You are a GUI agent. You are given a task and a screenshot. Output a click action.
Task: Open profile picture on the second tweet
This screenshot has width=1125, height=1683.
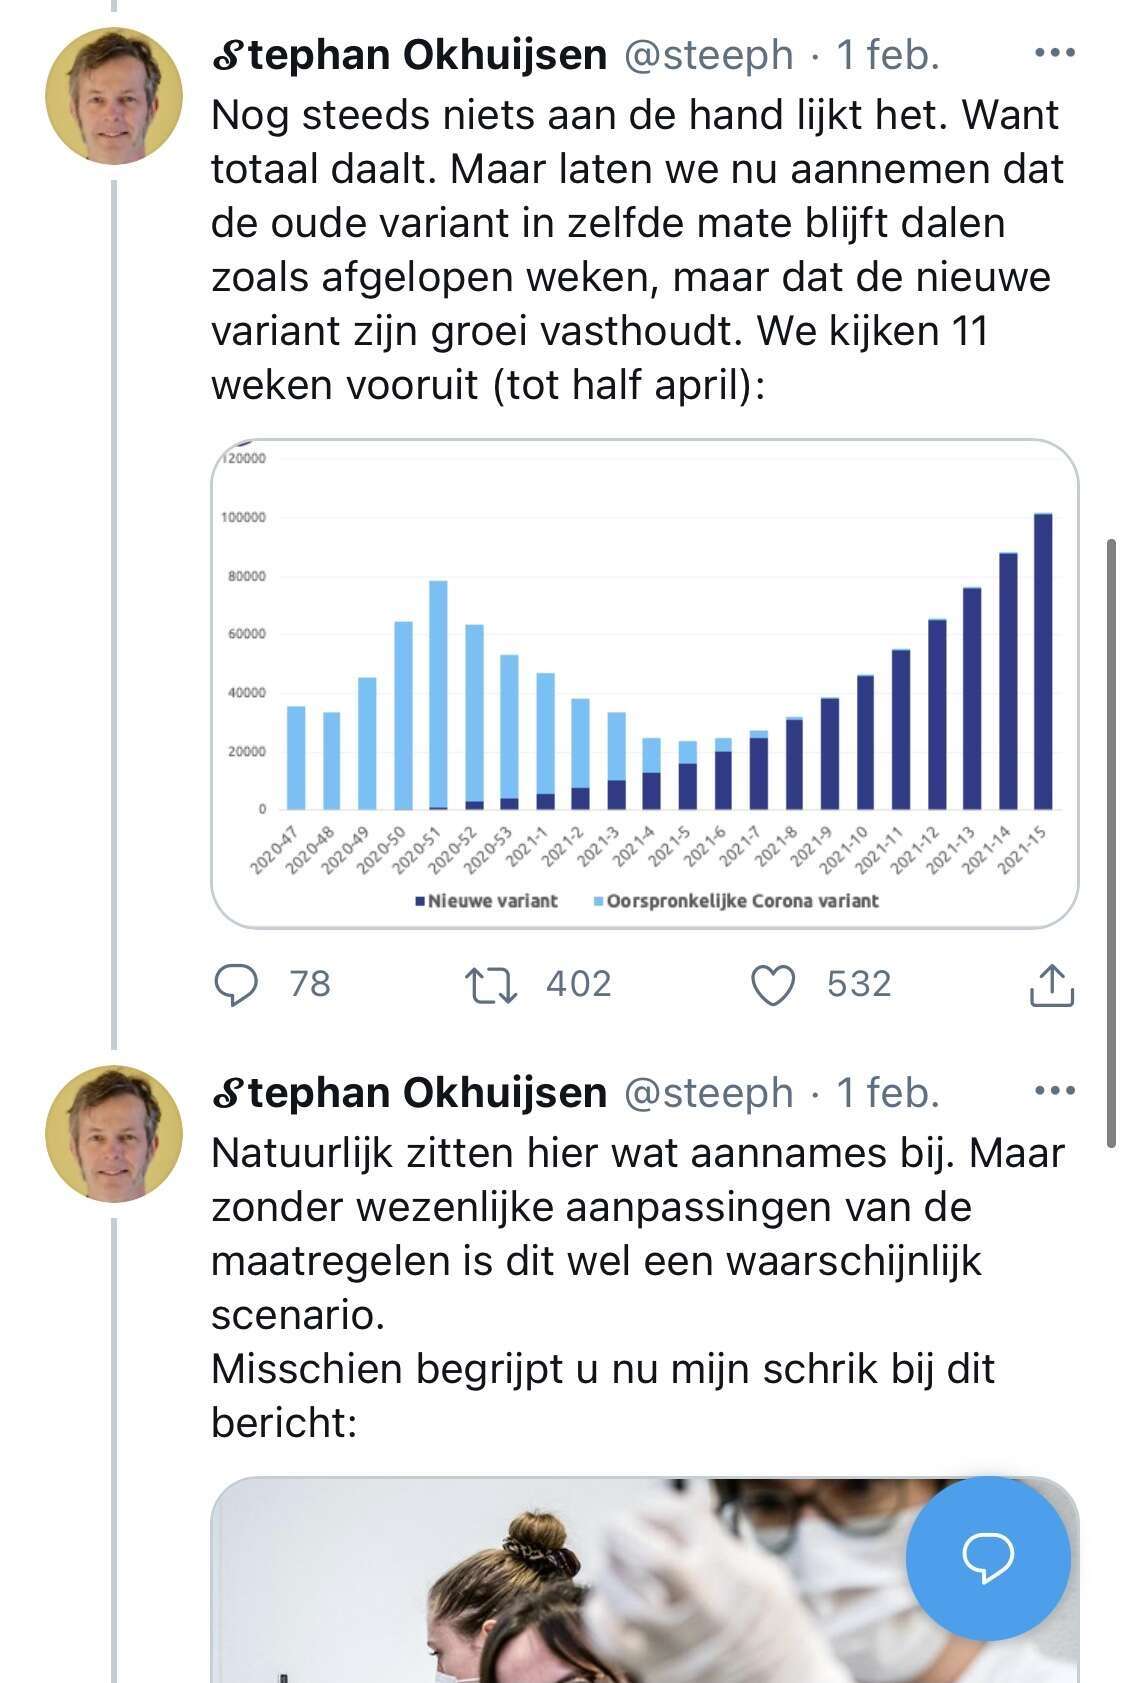click(x=114, y=1134)
